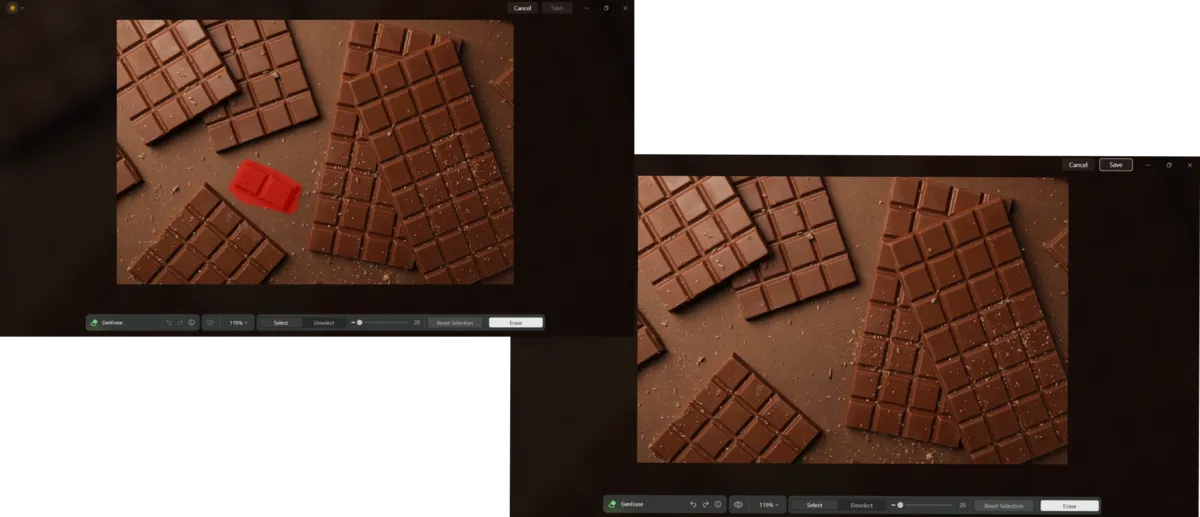Adjust the brush size slider in left window

381,323
